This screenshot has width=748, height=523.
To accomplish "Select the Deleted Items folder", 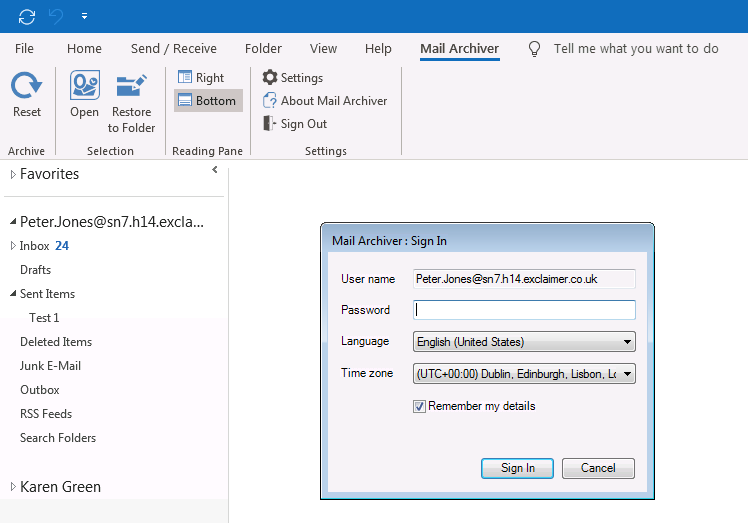I will point(56,342).
